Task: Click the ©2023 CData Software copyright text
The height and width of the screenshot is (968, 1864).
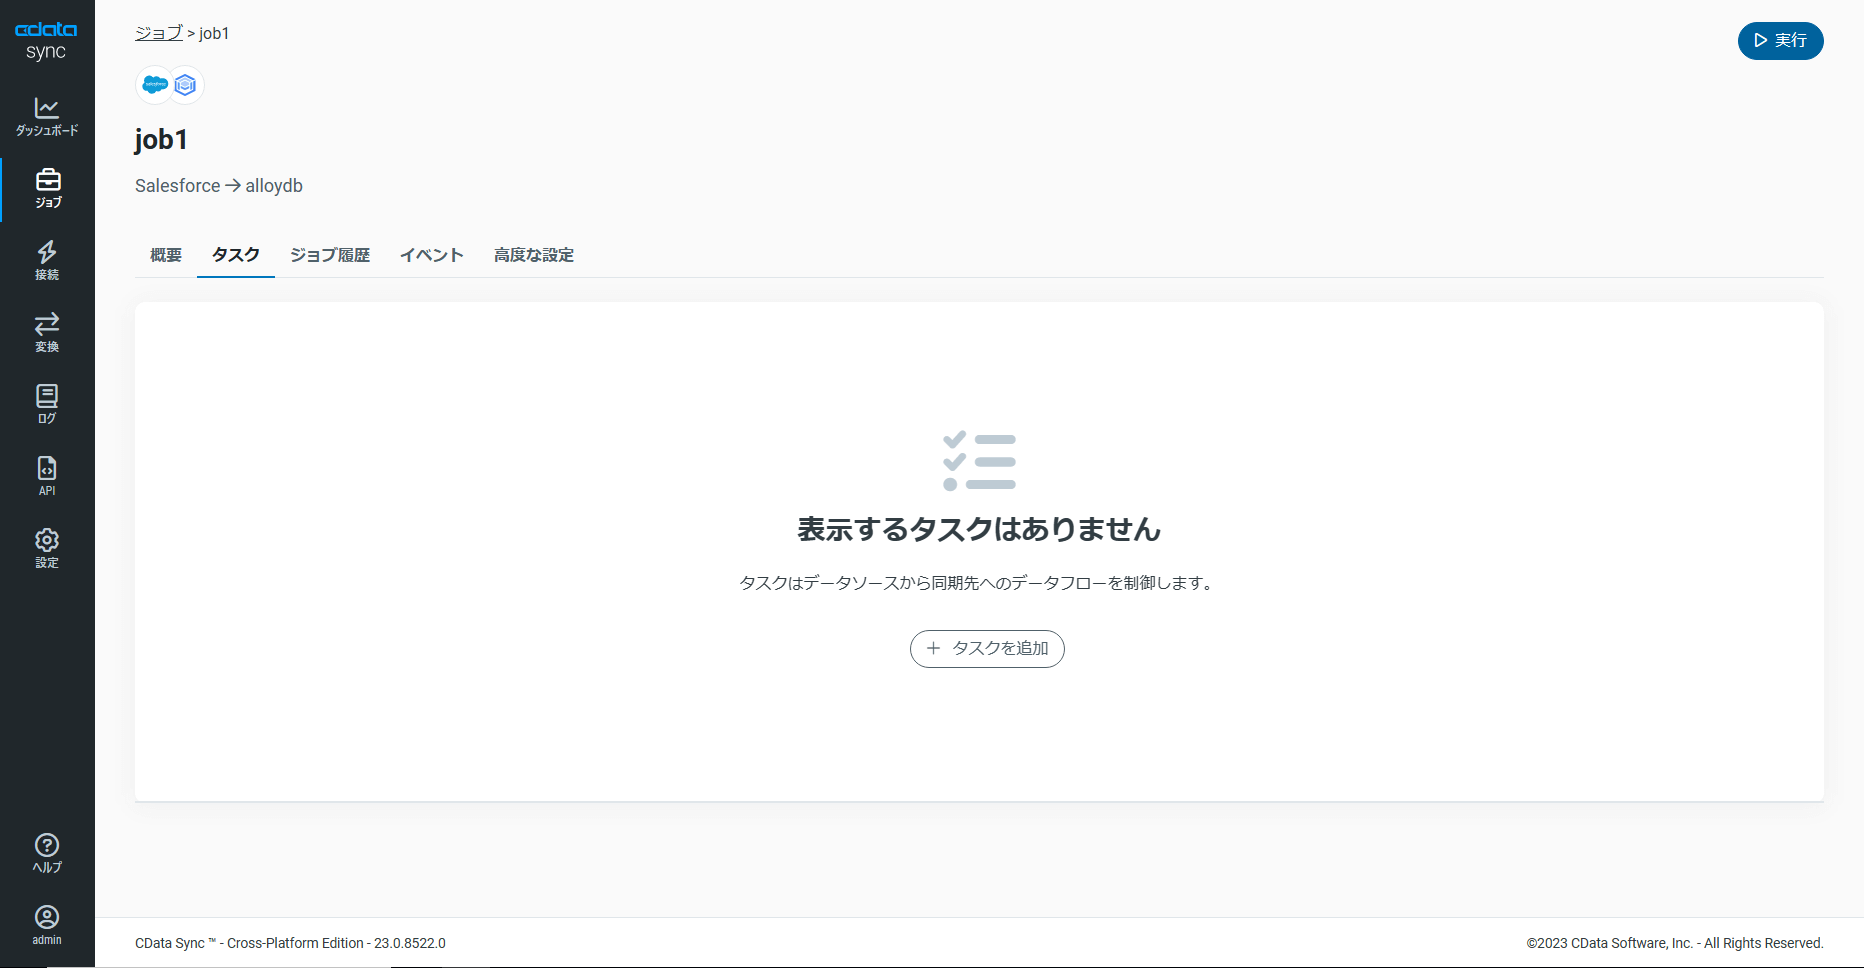Action: pos(1675,943)
